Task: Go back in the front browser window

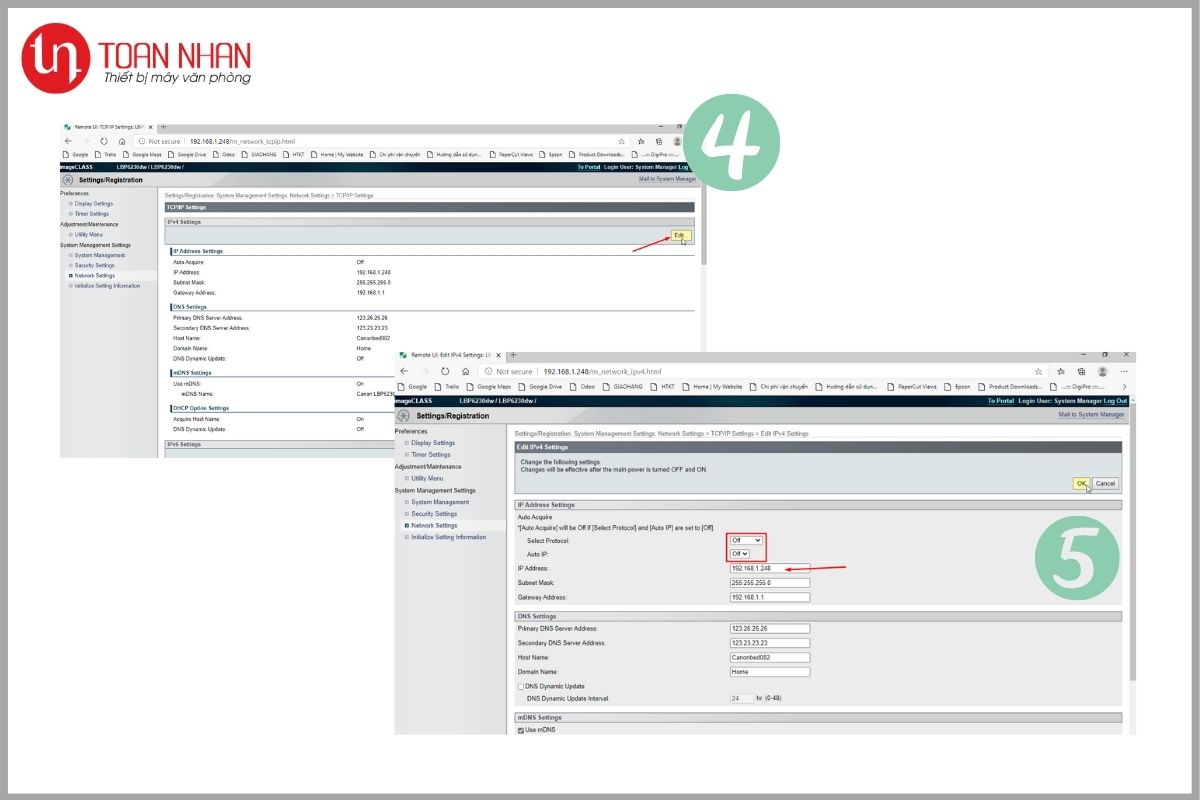Action: pos(404,371)
